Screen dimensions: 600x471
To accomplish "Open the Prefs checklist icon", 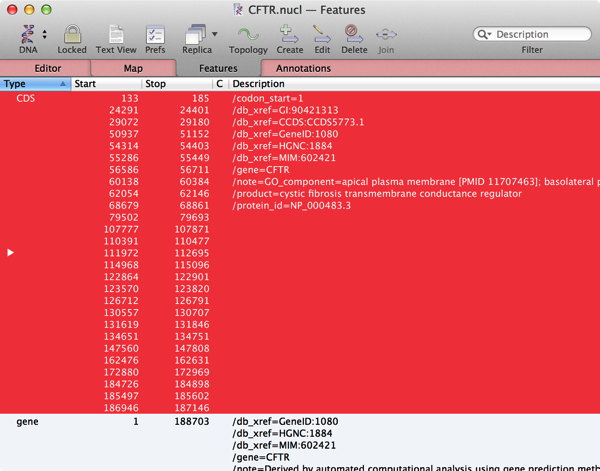I will (155, 34).
